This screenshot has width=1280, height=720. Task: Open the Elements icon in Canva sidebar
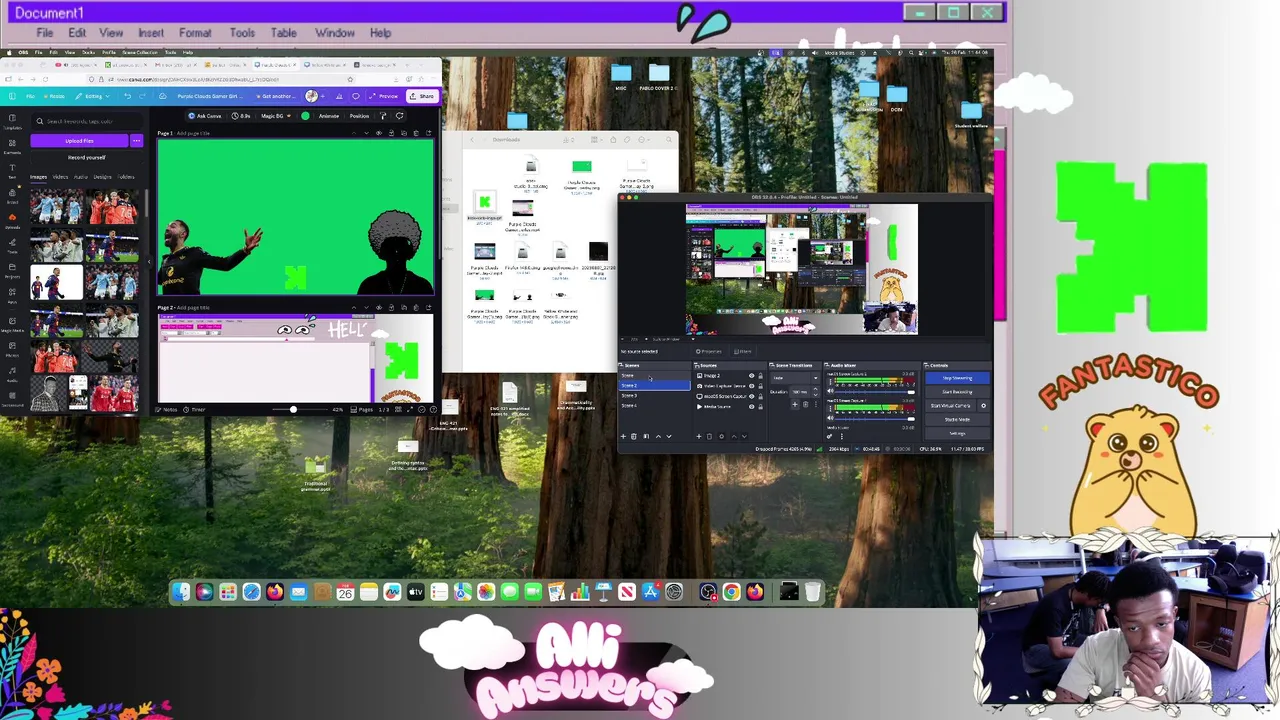pyautogui.click(x=13, y=146)
